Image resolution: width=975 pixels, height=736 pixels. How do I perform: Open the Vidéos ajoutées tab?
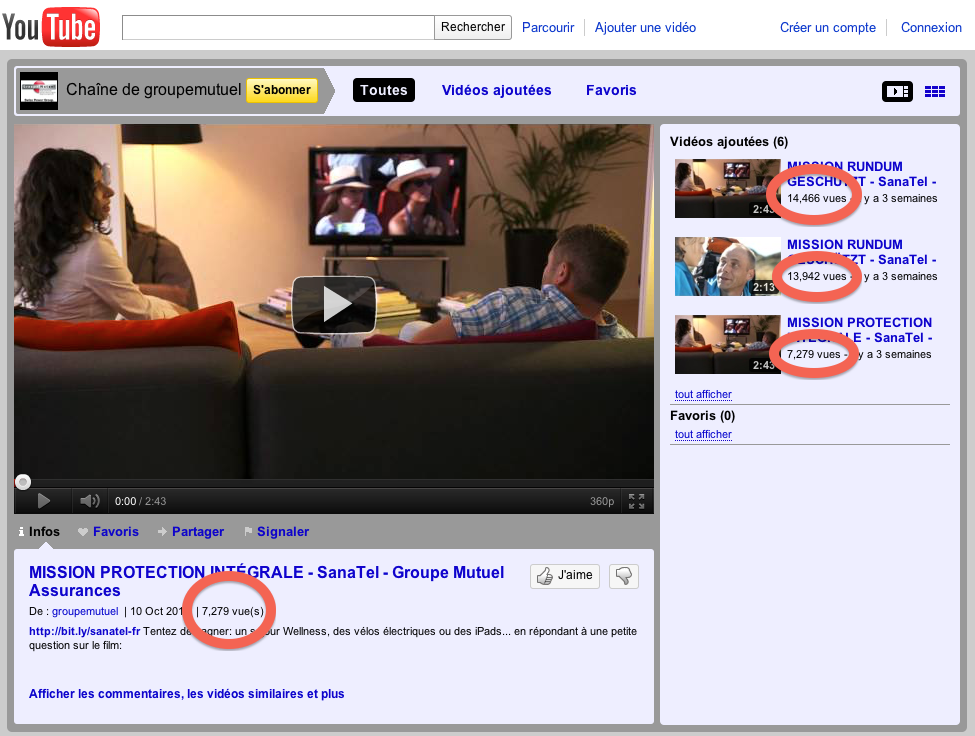pos(496,90)
